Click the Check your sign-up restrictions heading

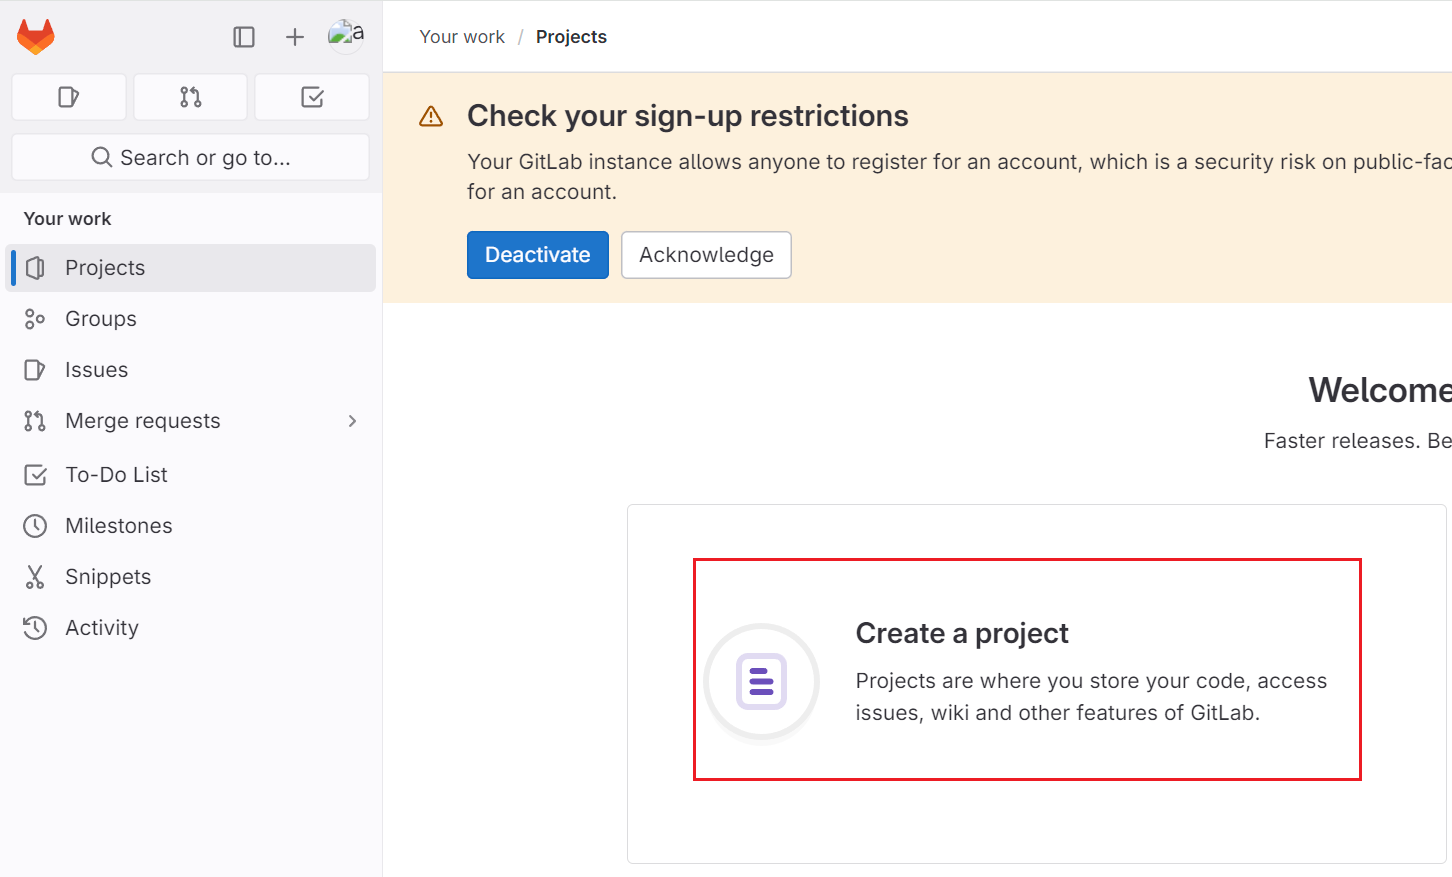(x=688, y=116)
